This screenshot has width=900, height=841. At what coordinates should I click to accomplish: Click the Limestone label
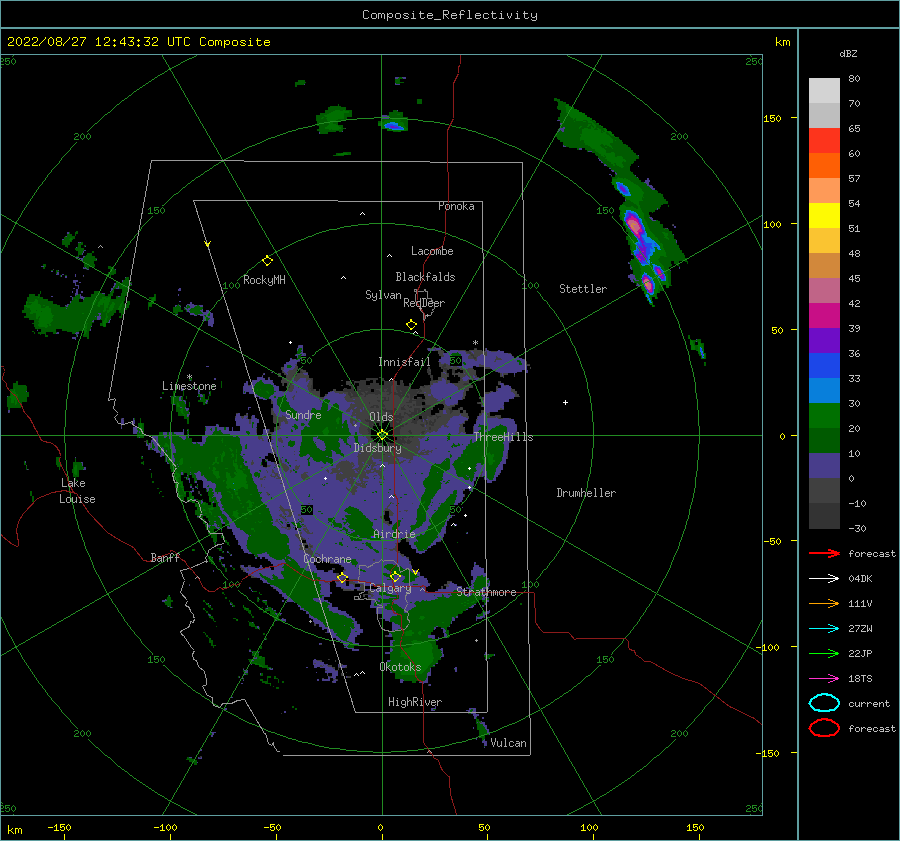point(189,386)
